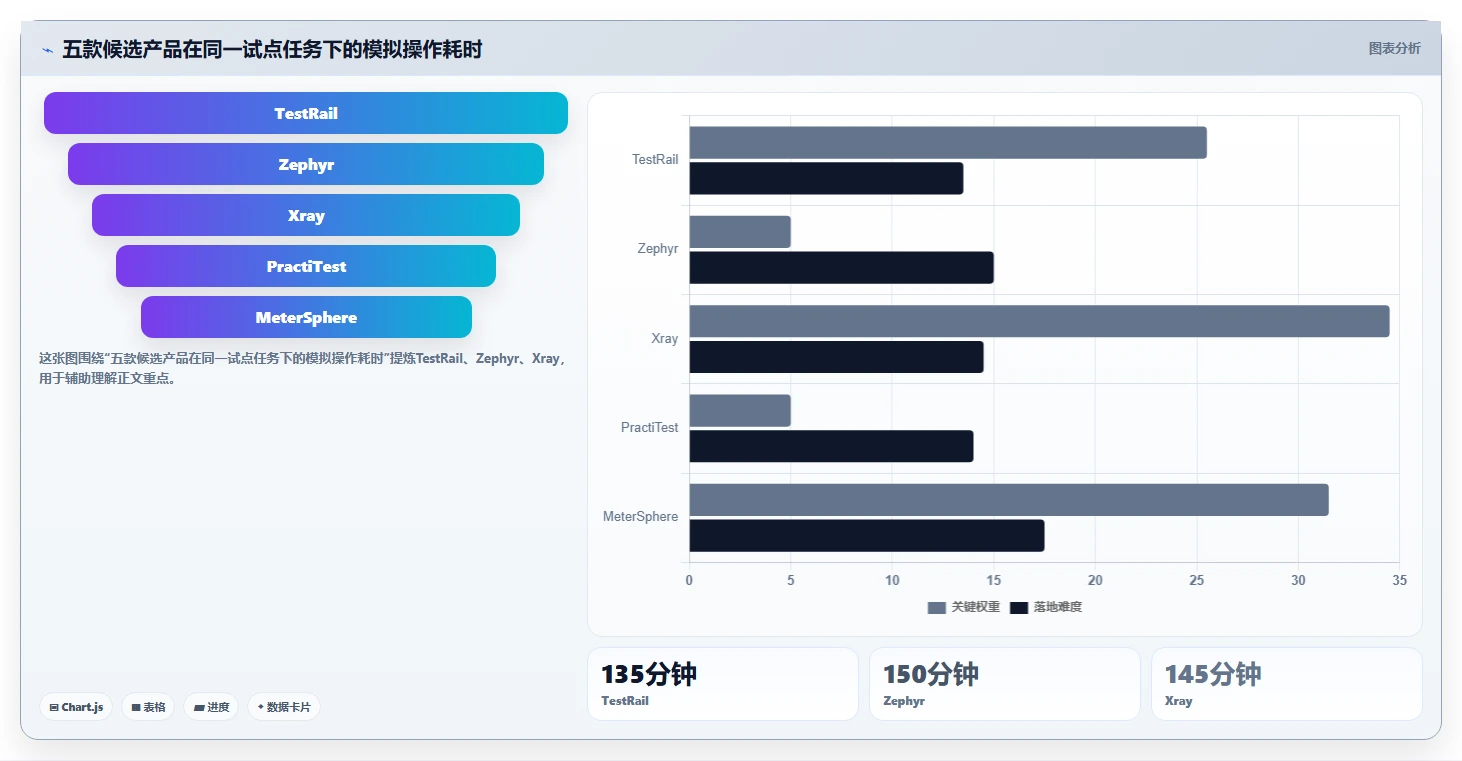Screen dimensions: 1462x761
Task: Select the MeterSphere funnel bar
Action: [x=306, y=317]
